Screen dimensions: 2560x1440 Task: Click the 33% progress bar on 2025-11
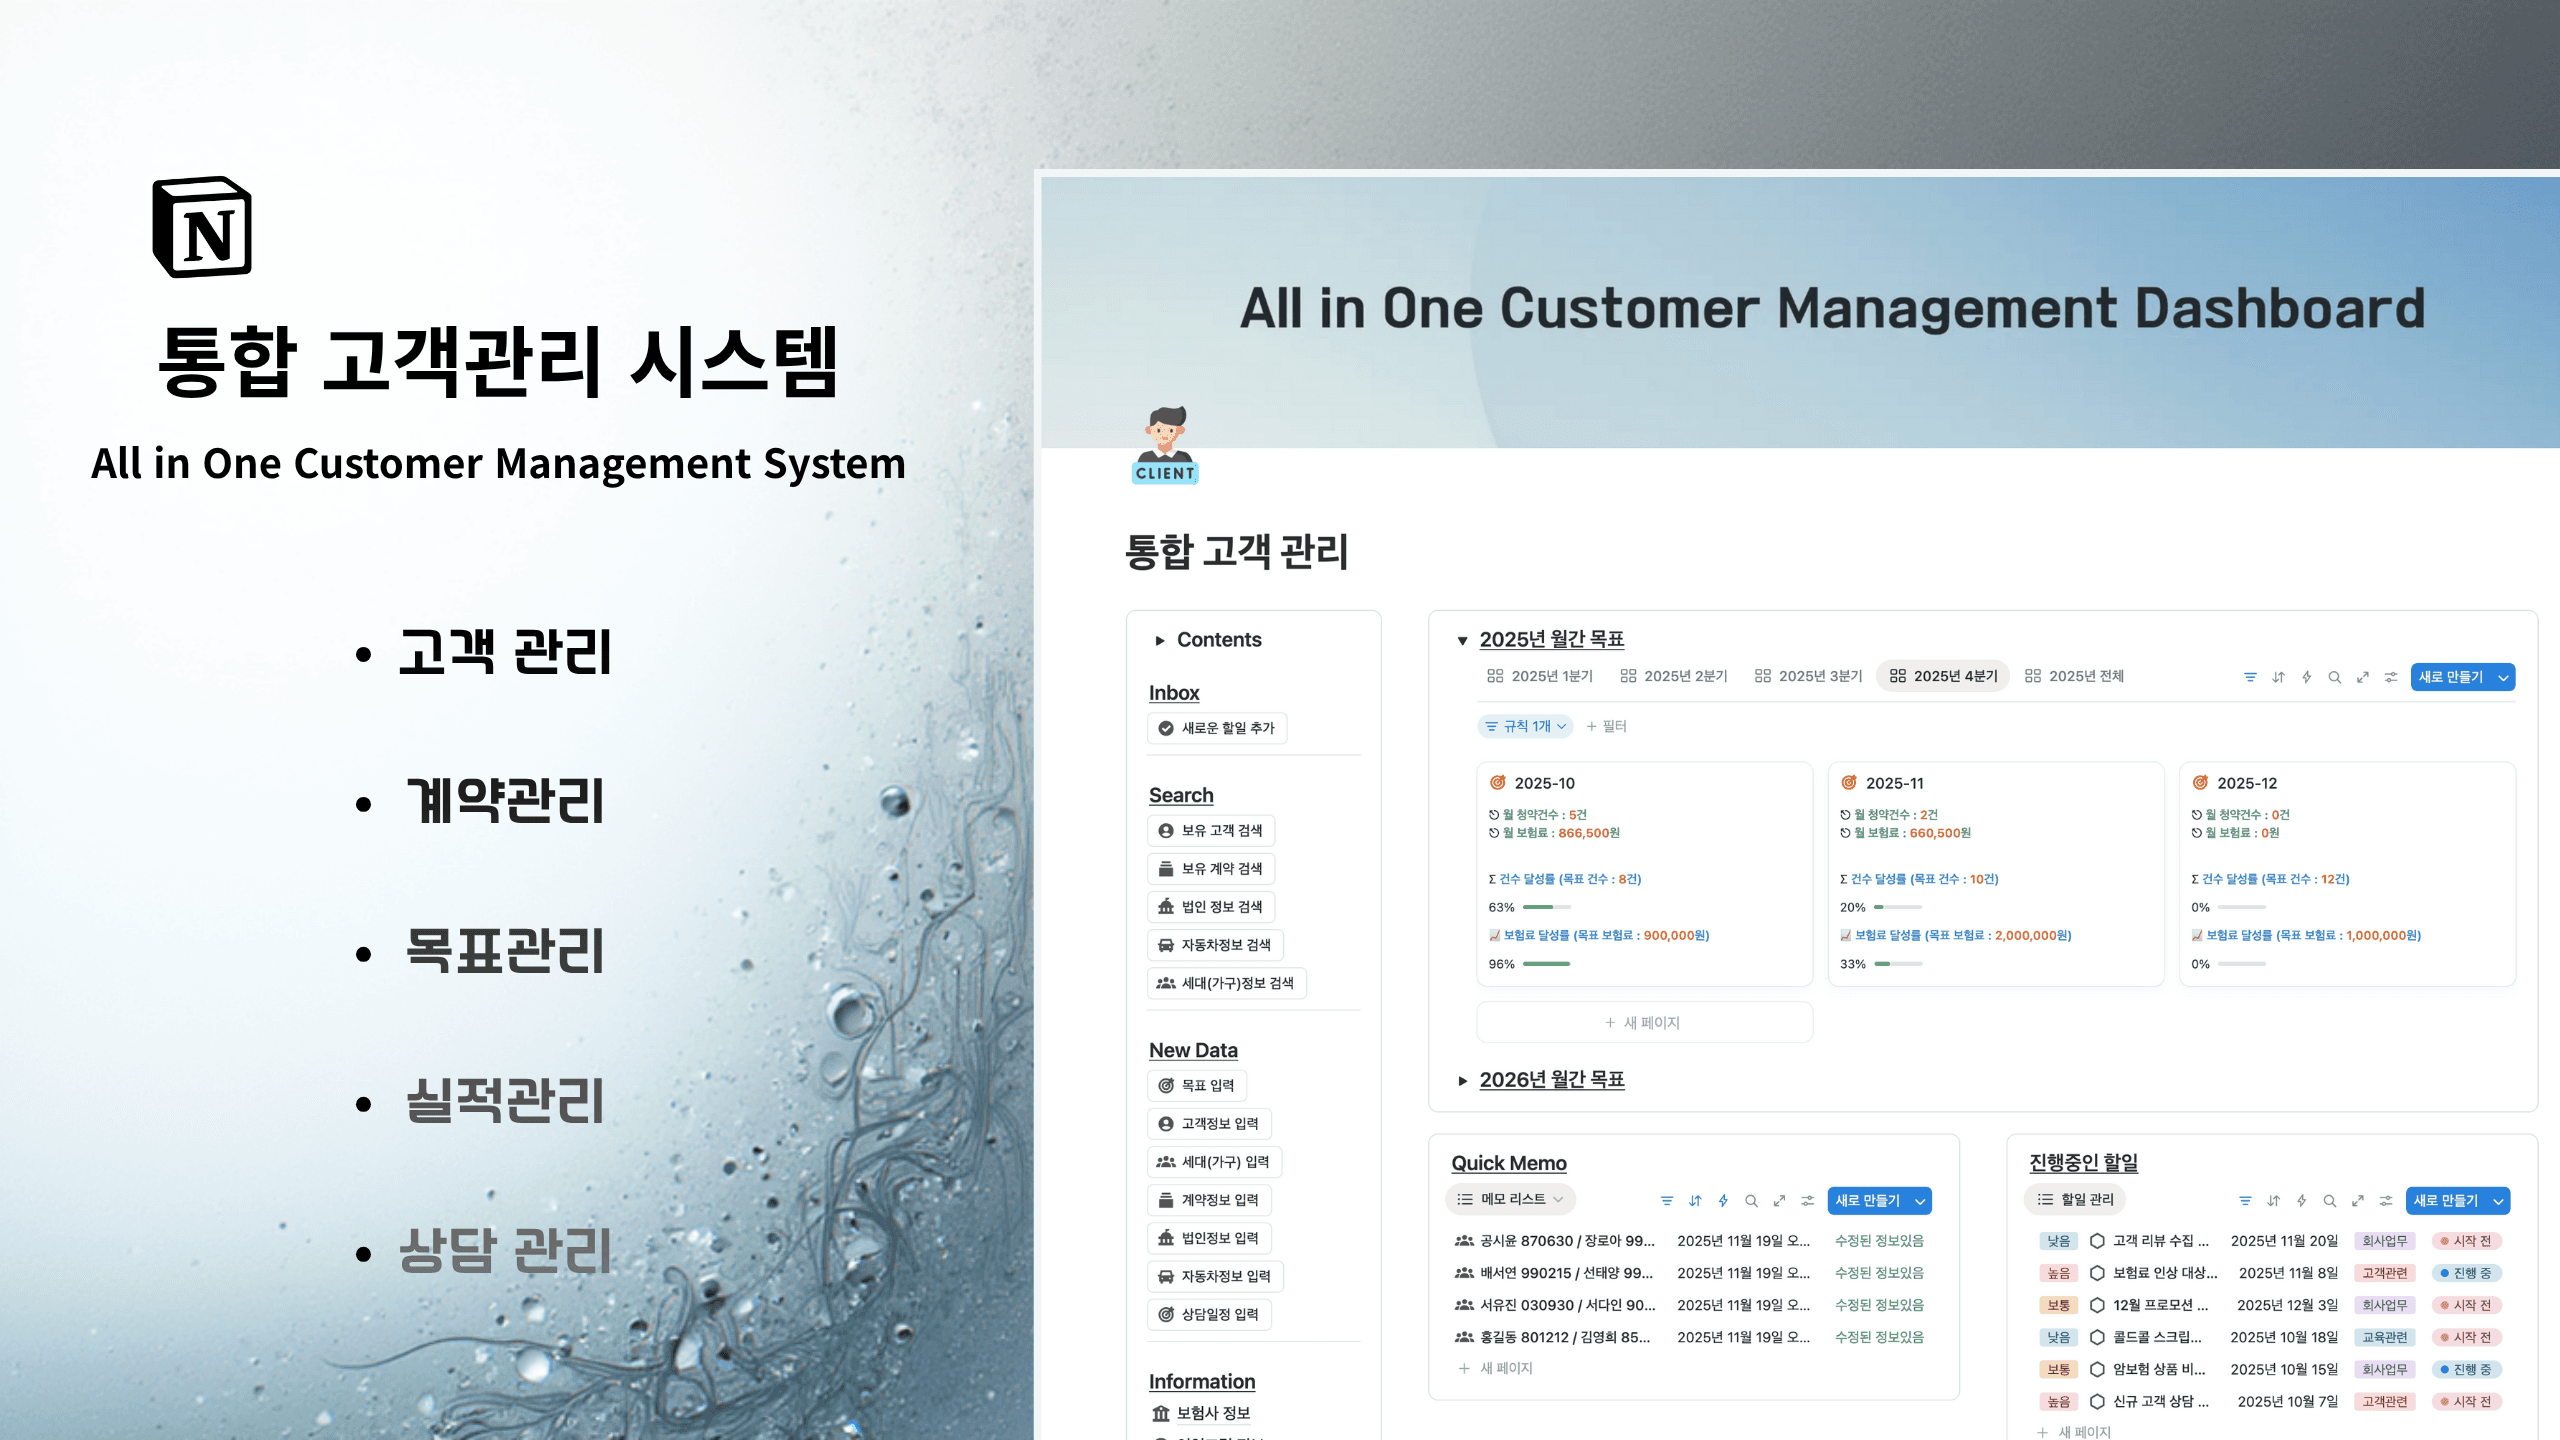tap(1898, 964)
